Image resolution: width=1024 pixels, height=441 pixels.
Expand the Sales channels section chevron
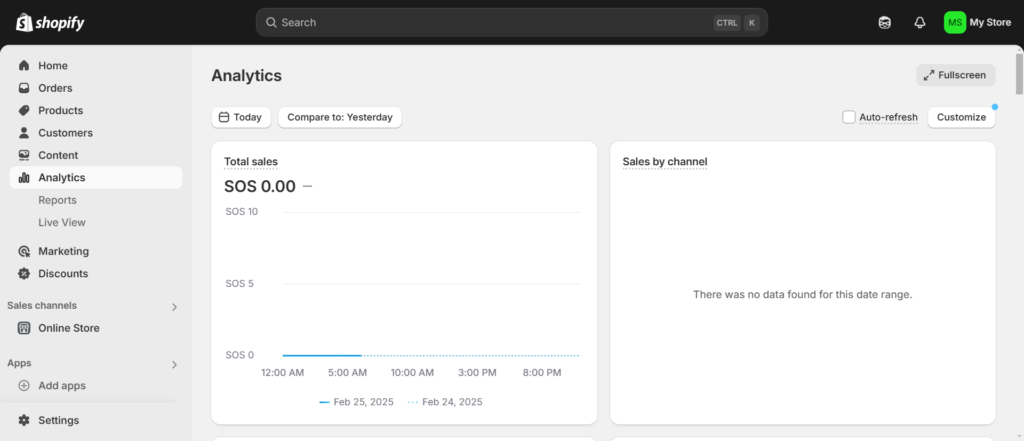pos(174,306)
